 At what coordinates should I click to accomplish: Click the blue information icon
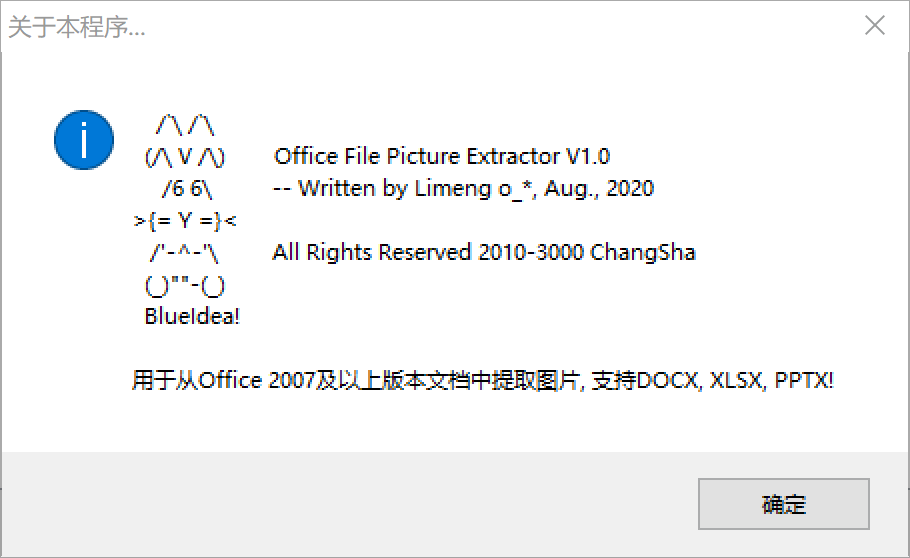point(84,140)
